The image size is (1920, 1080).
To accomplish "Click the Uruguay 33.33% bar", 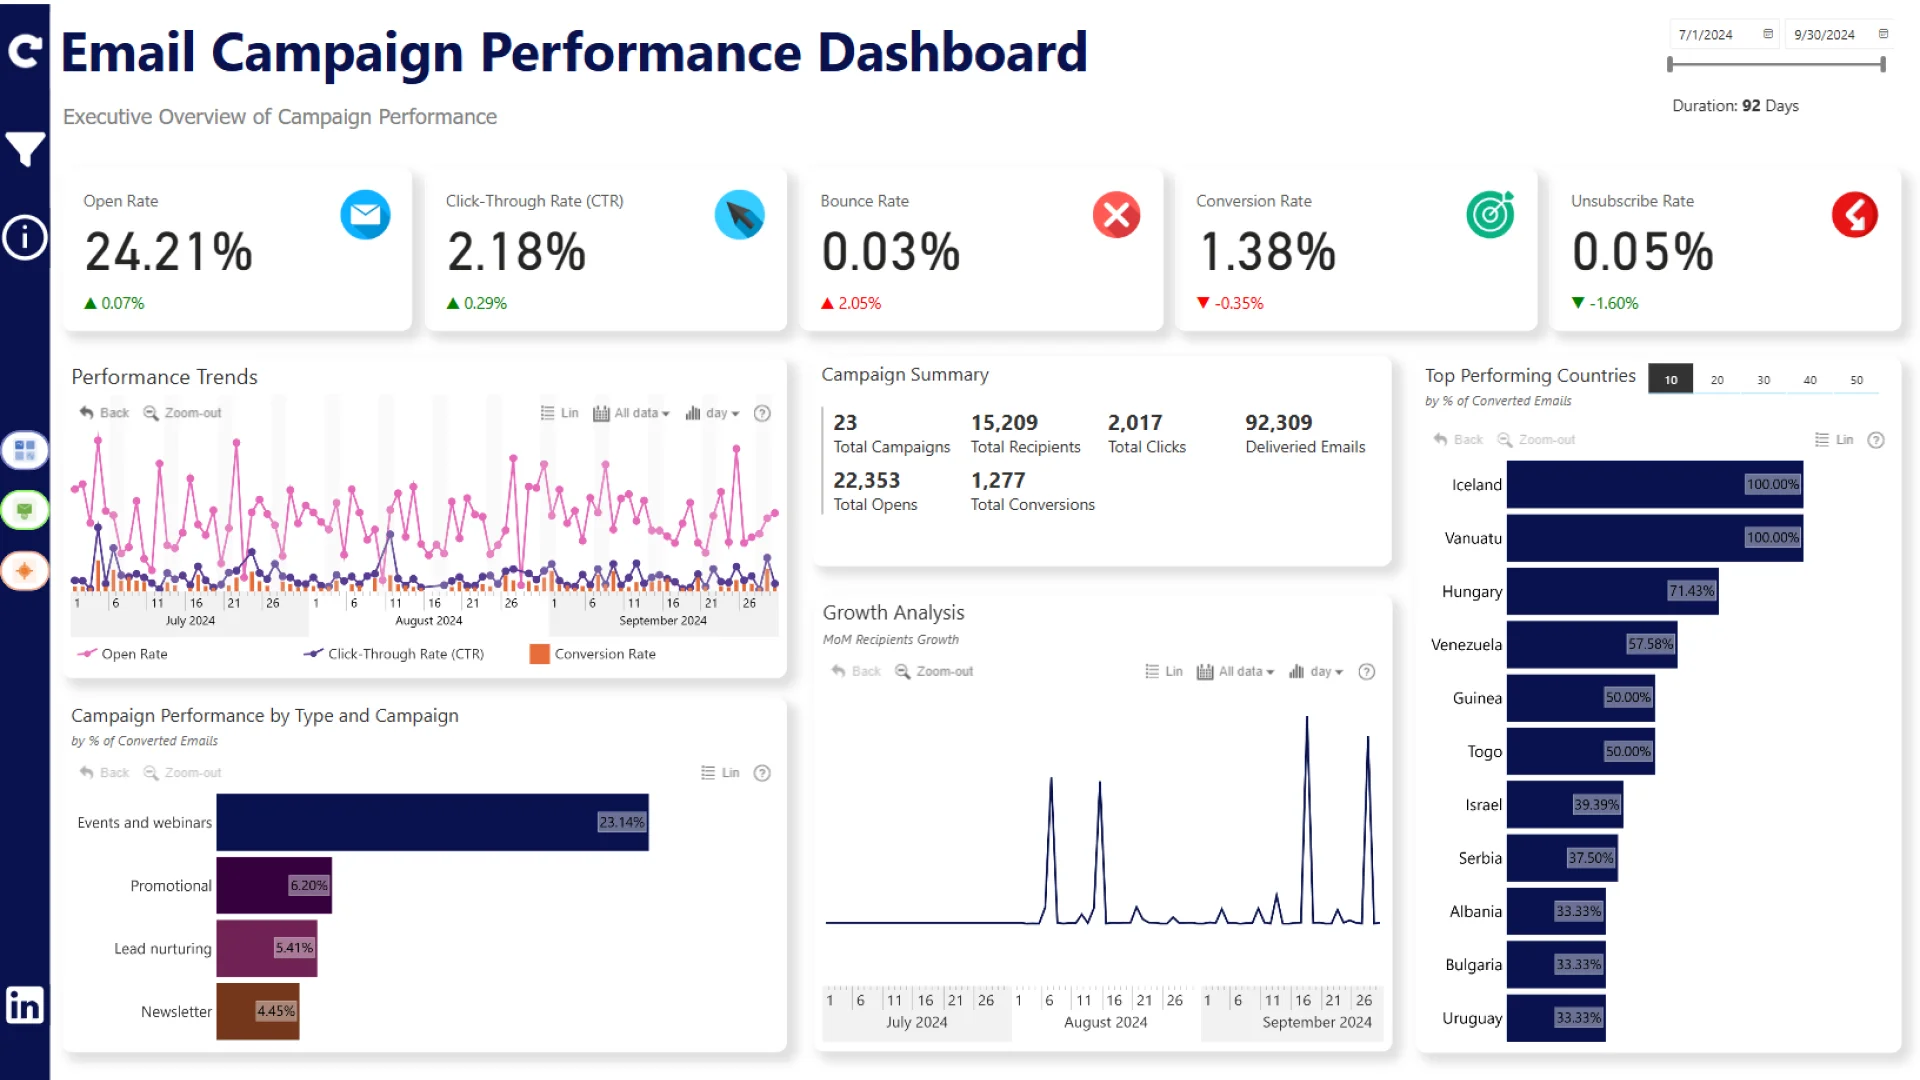I will (1556, 1018).
